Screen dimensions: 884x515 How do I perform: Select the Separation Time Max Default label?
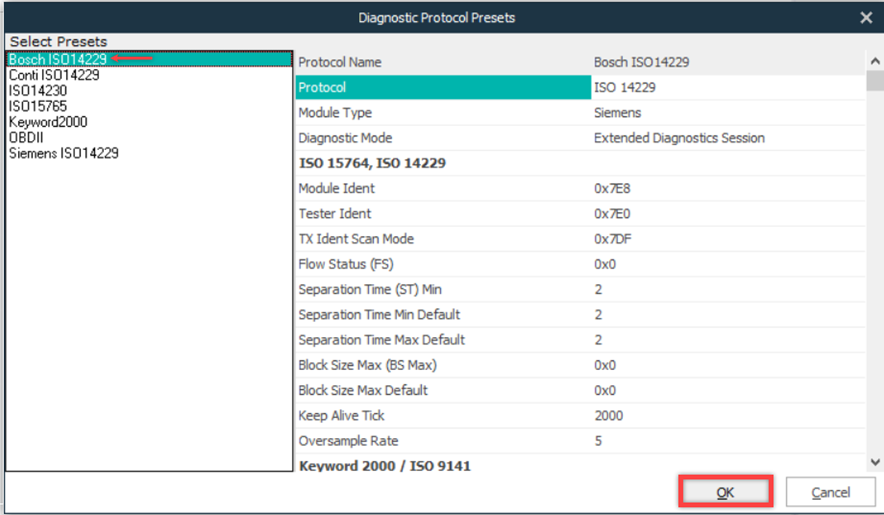tap(382, 340)
